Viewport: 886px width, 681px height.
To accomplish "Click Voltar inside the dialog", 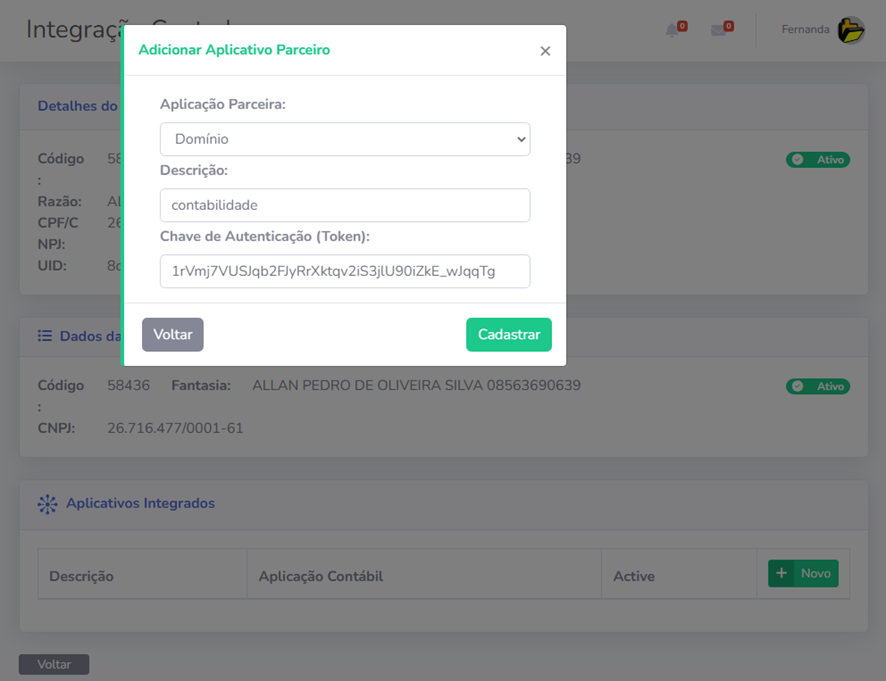I will [172, 334].
